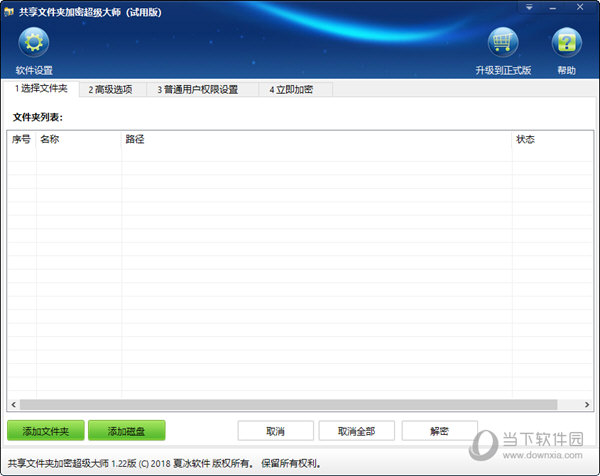Click the 取消全部 button
Screen dimensions: 600x476
tap(357, 431)
